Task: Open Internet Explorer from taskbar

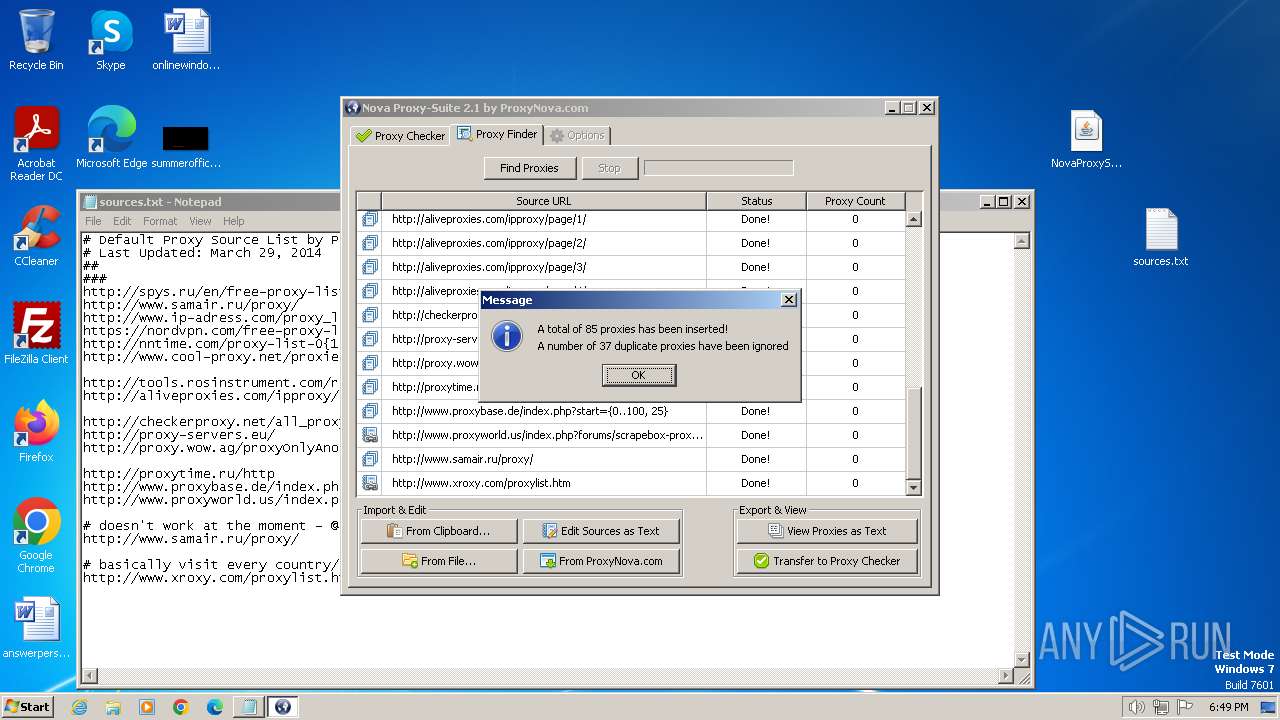Action: point(79,707)
